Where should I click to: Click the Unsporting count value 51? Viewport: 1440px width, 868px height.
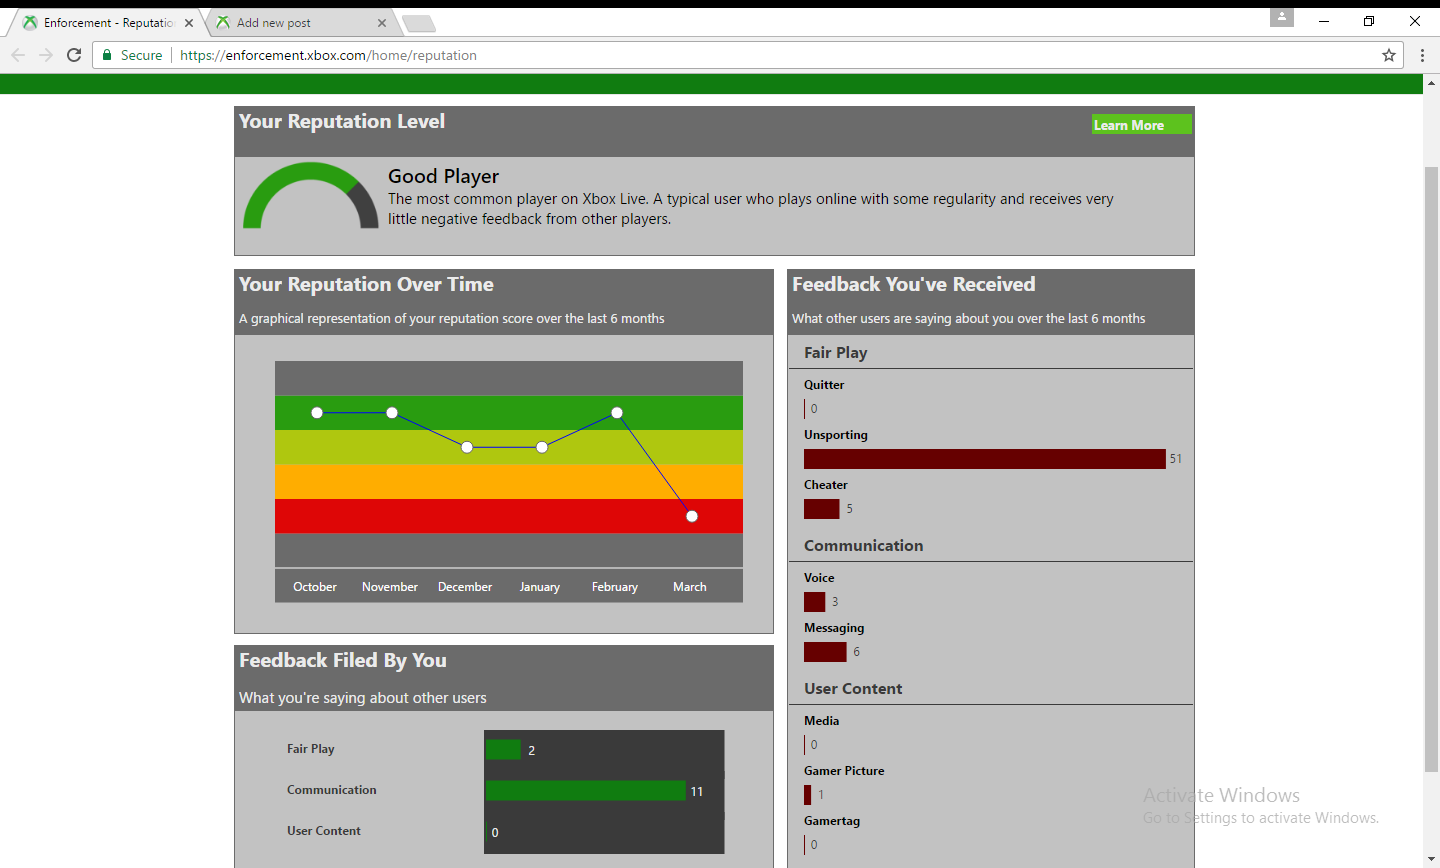click(x=1176, y=459)
